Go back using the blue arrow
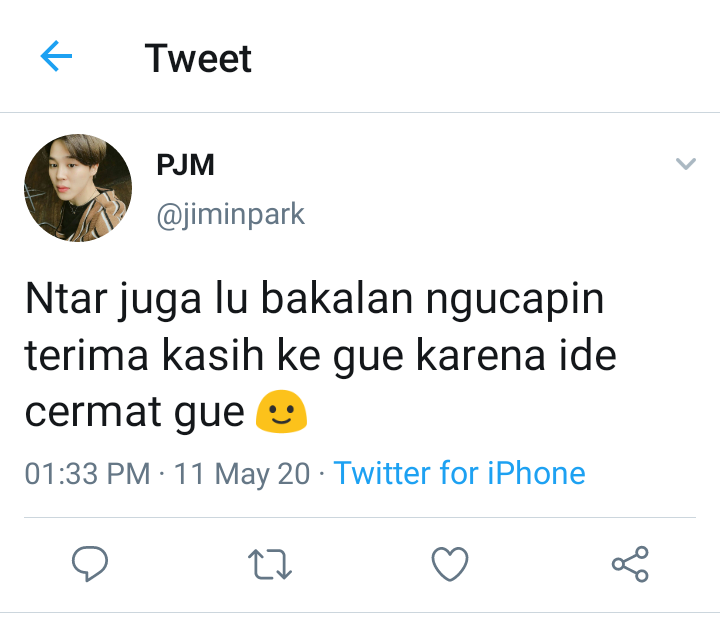This screenshot has width=720, height=625. coord(56,56)
